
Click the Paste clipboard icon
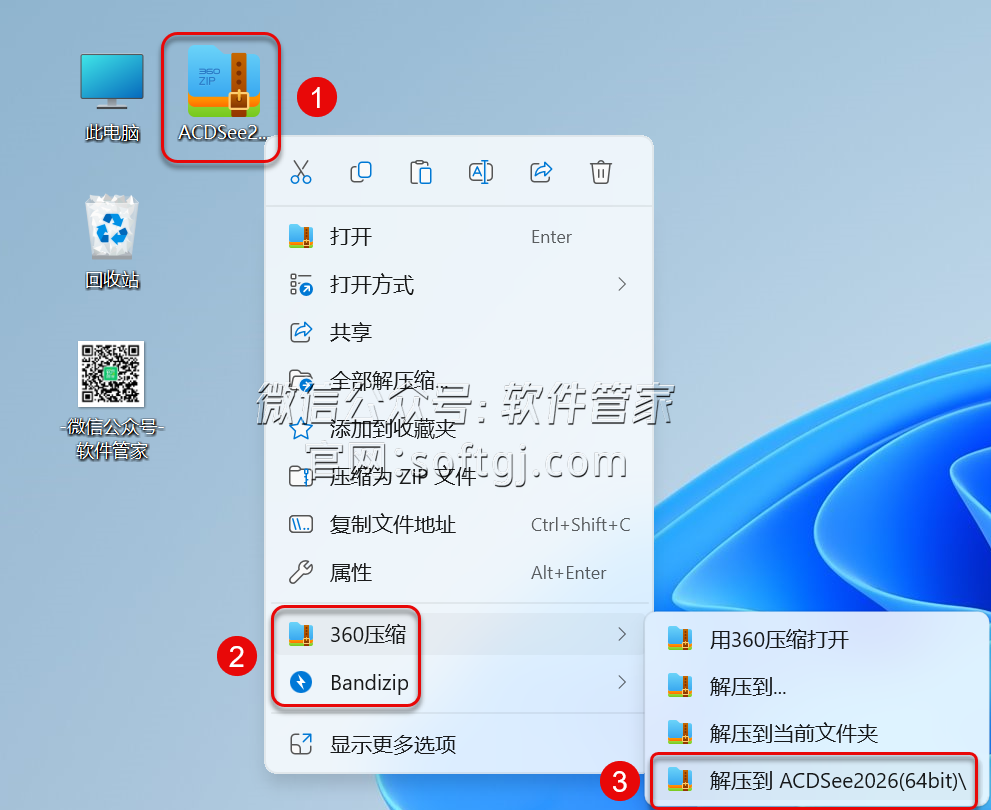[421, 172]
